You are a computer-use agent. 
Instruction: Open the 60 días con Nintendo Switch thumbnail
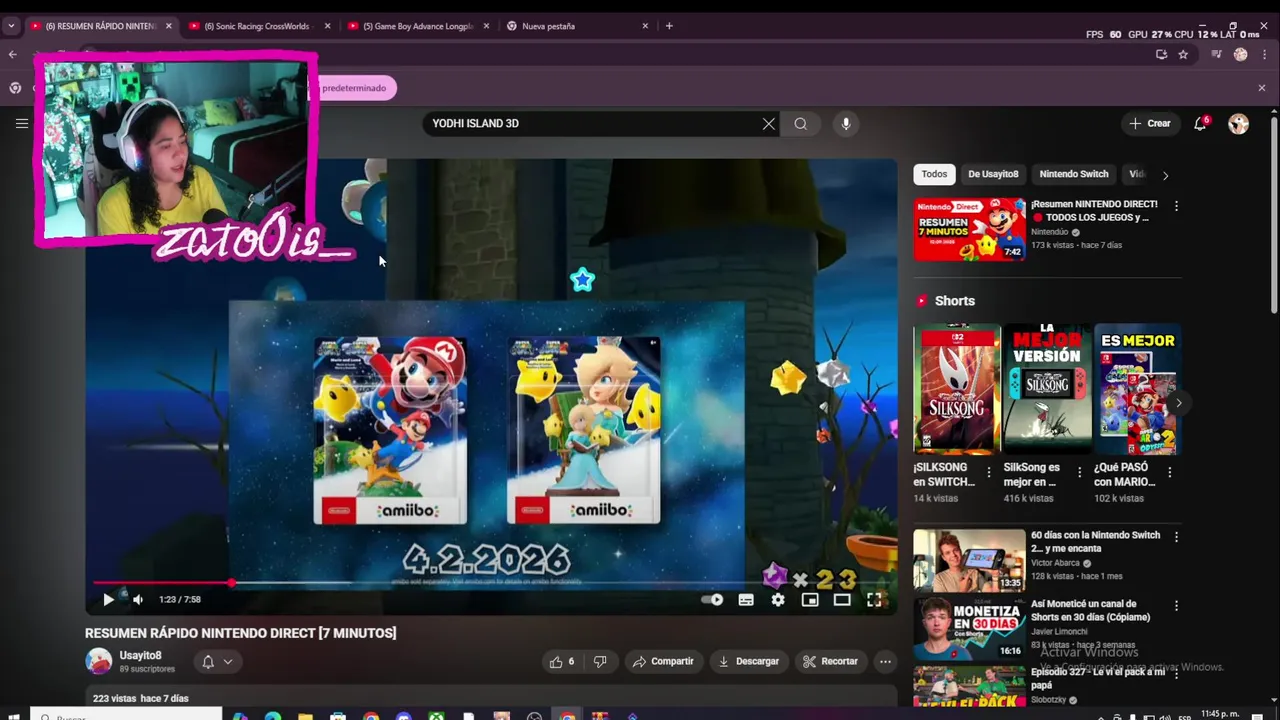969,560
